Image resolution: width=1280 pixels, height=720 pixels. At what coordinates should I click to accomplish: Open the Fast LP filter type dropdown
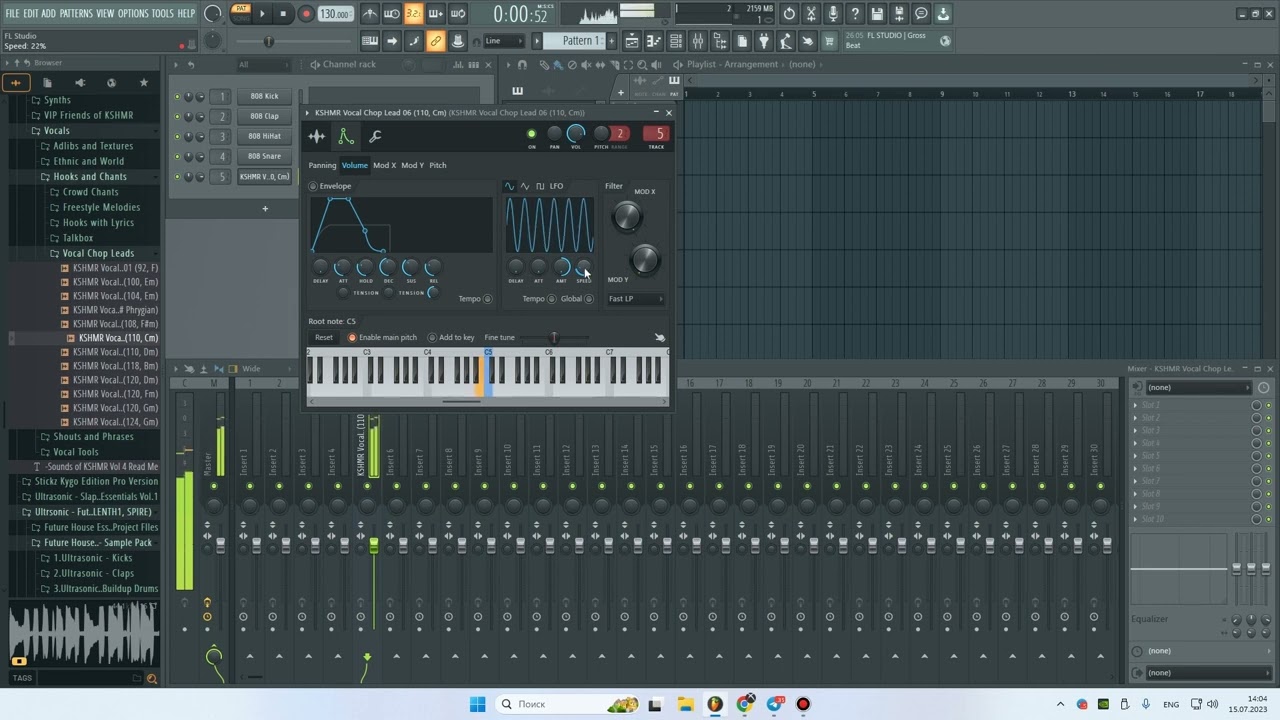(636, 299)
